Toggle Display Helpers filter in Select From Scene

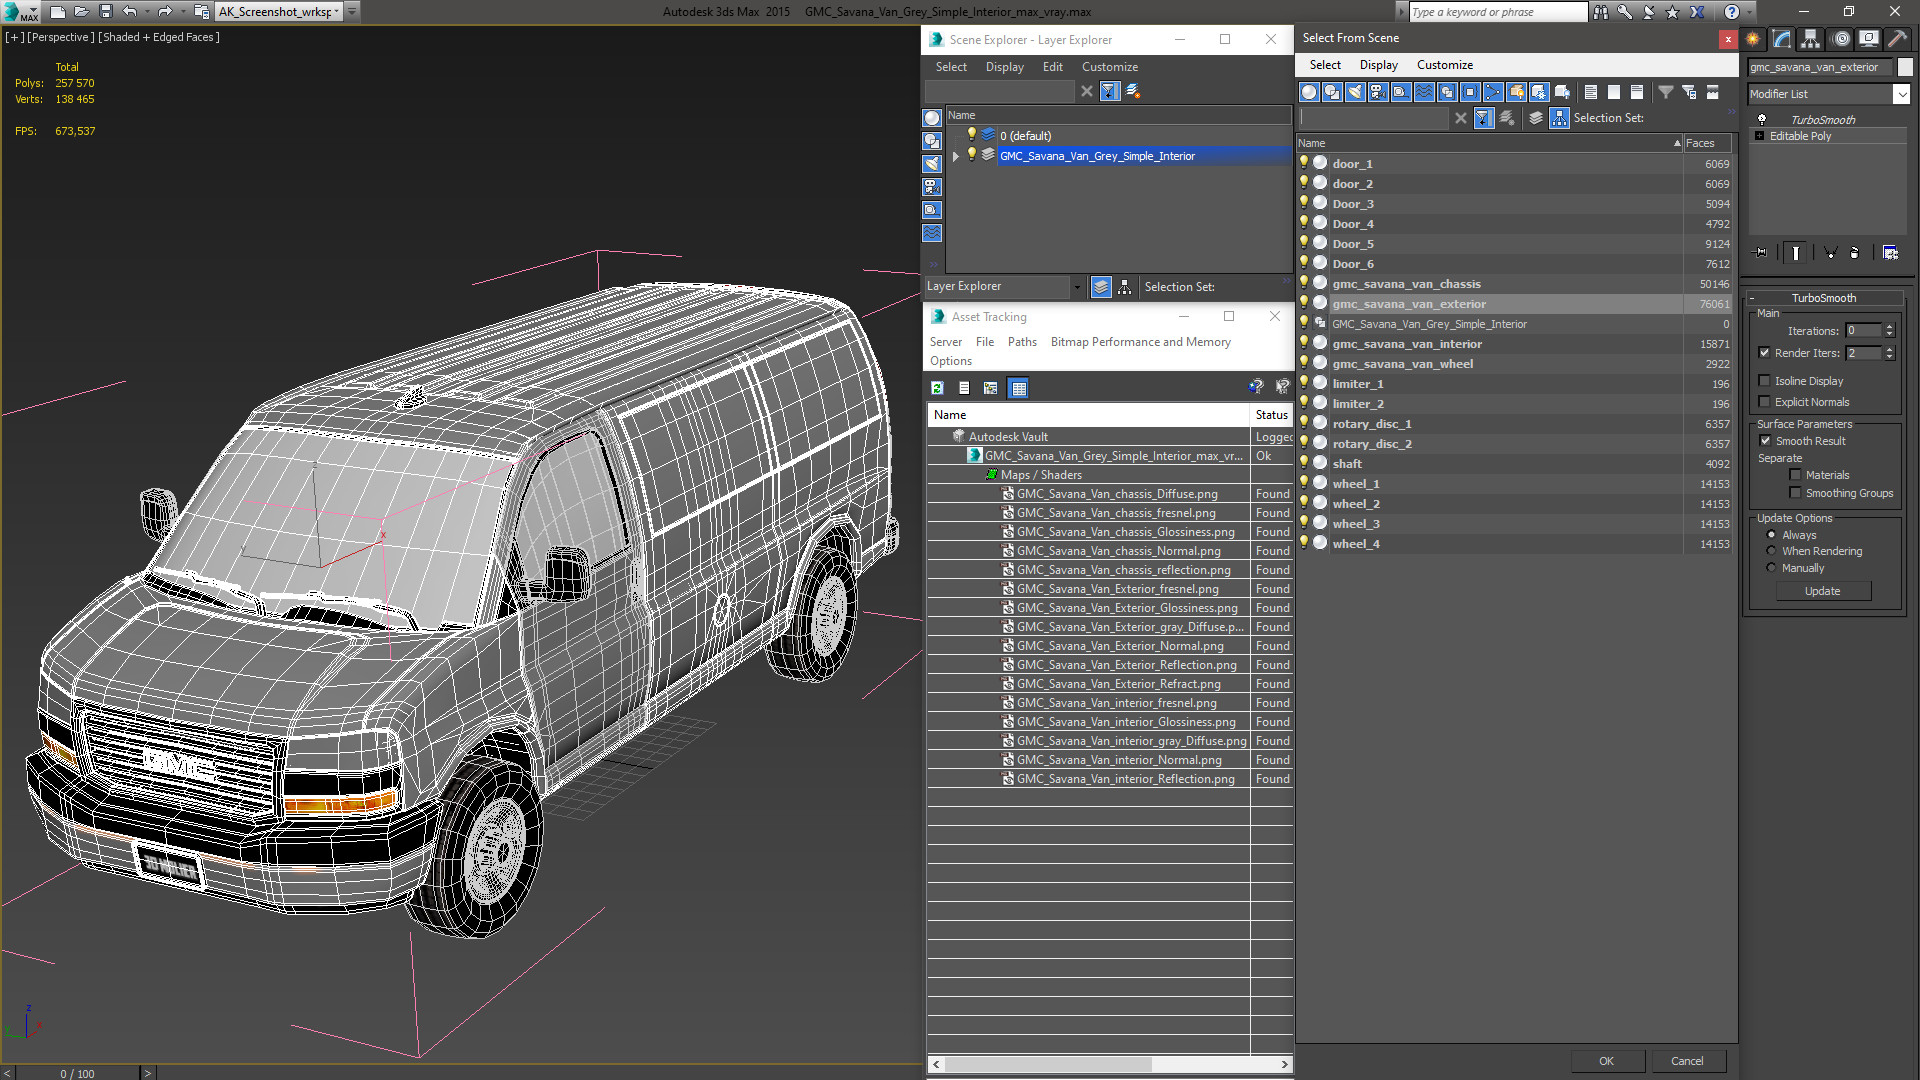(1401, 92)
